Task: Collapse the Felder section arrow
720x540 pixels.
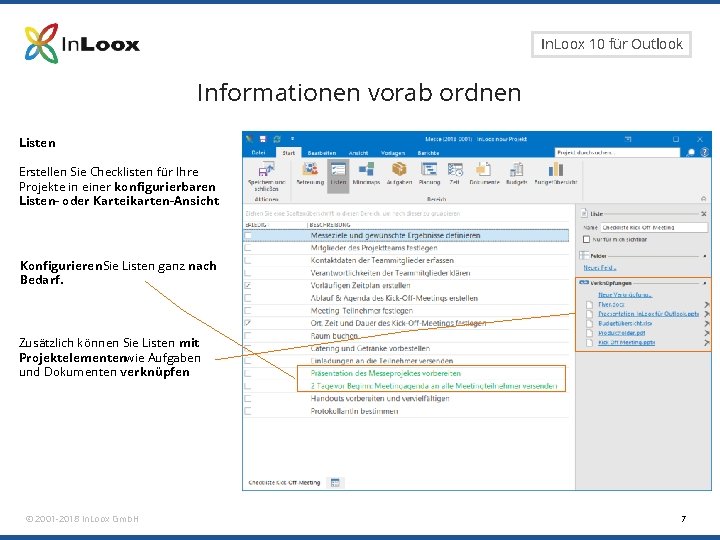Action: point(704,256)
